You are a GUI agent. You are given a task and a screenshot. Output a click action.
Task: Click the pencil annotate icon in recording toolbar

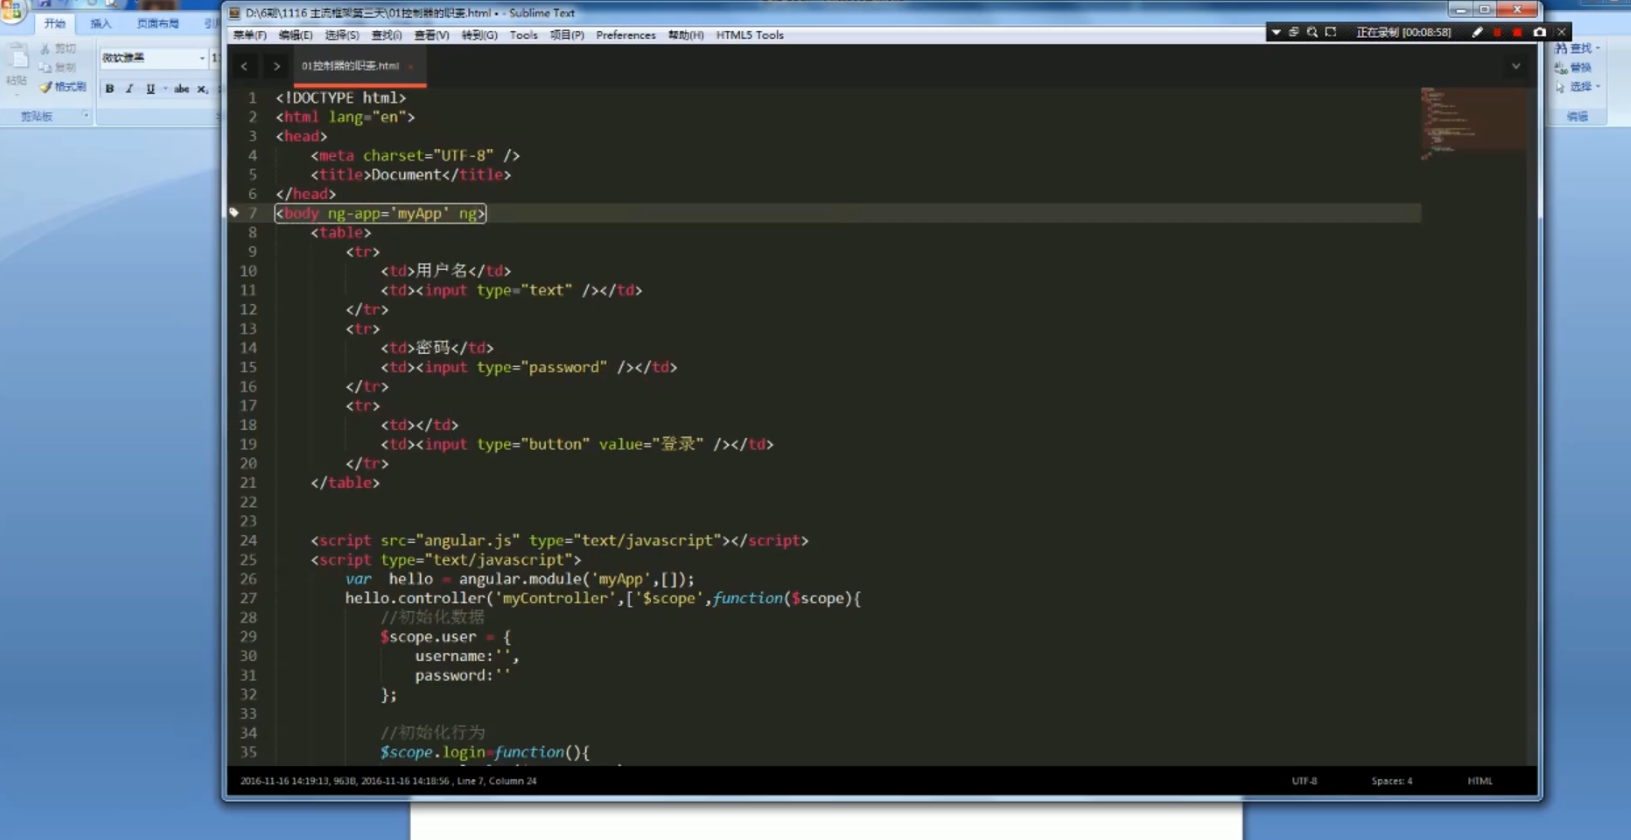[1477, 32]
